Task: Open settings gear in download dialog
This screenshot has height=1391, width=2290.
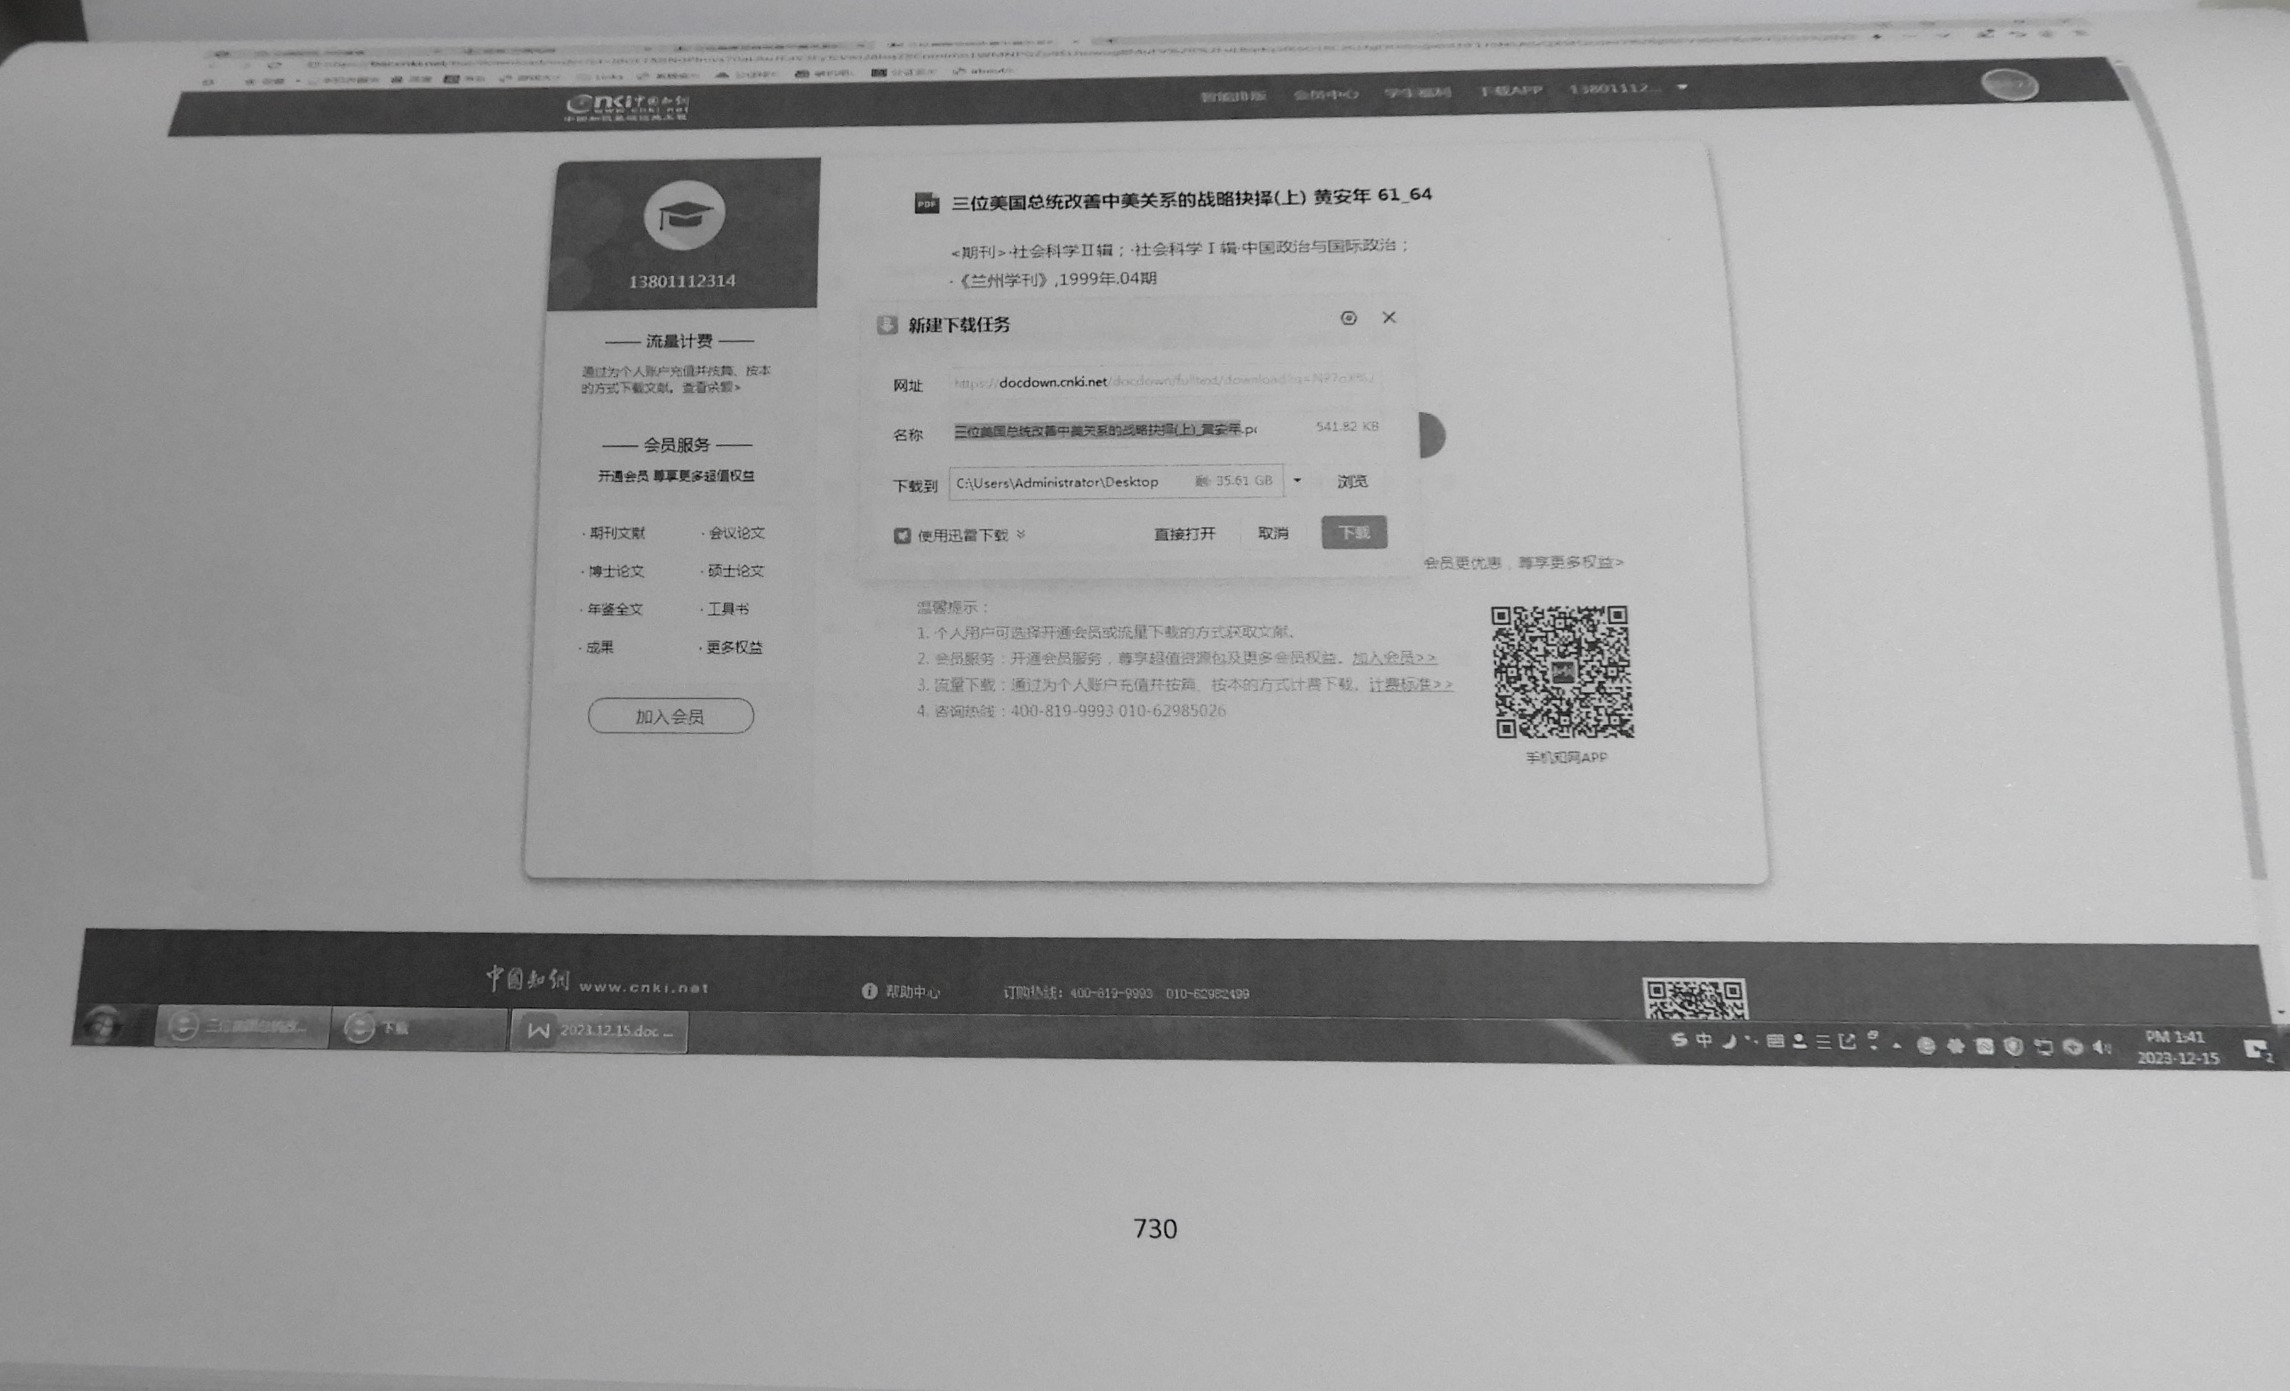Action: pos(1348,318)
